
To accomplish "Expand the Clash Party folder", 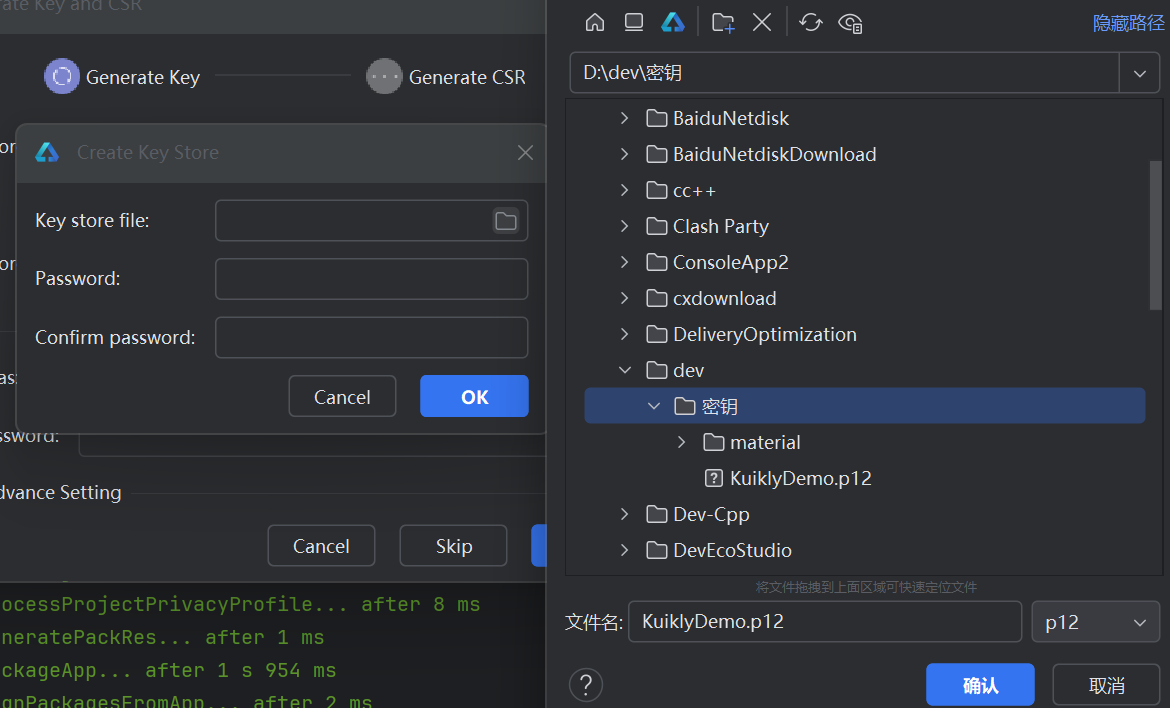I will (625, 226).
